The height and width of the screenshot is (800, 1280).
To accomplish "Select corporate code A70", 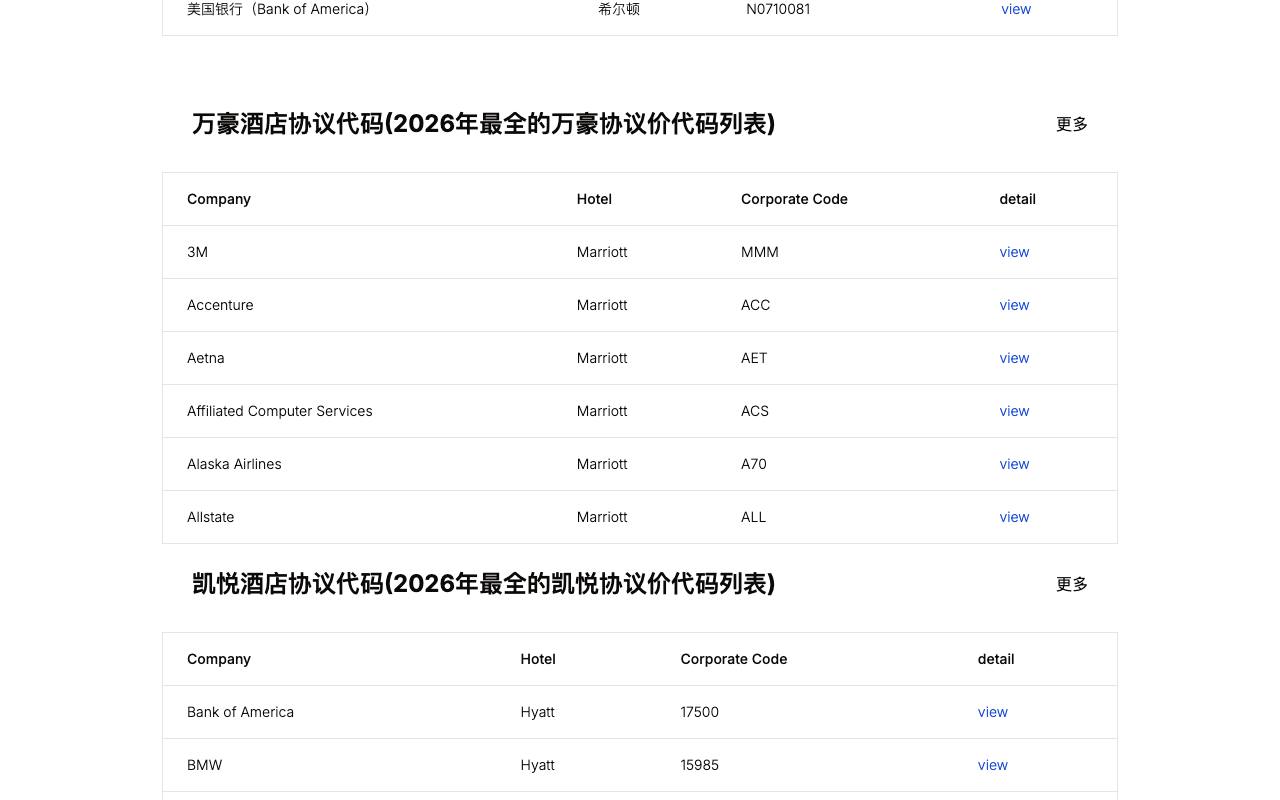I will 754,464.
